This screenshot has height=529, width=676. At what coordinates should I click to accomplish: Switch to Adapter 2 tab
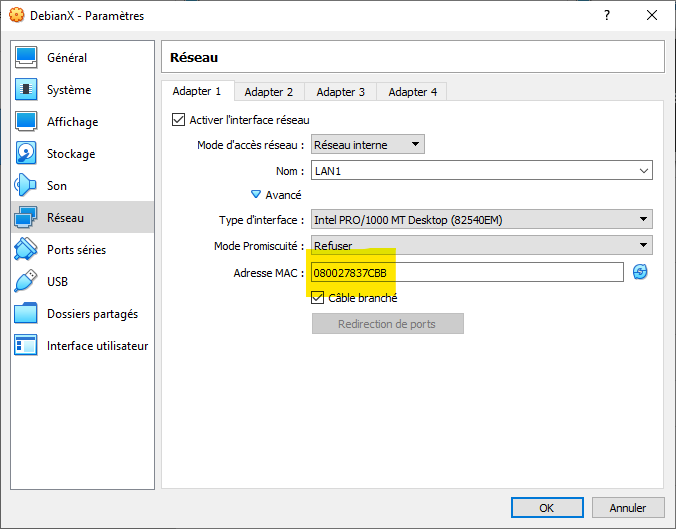269,92
